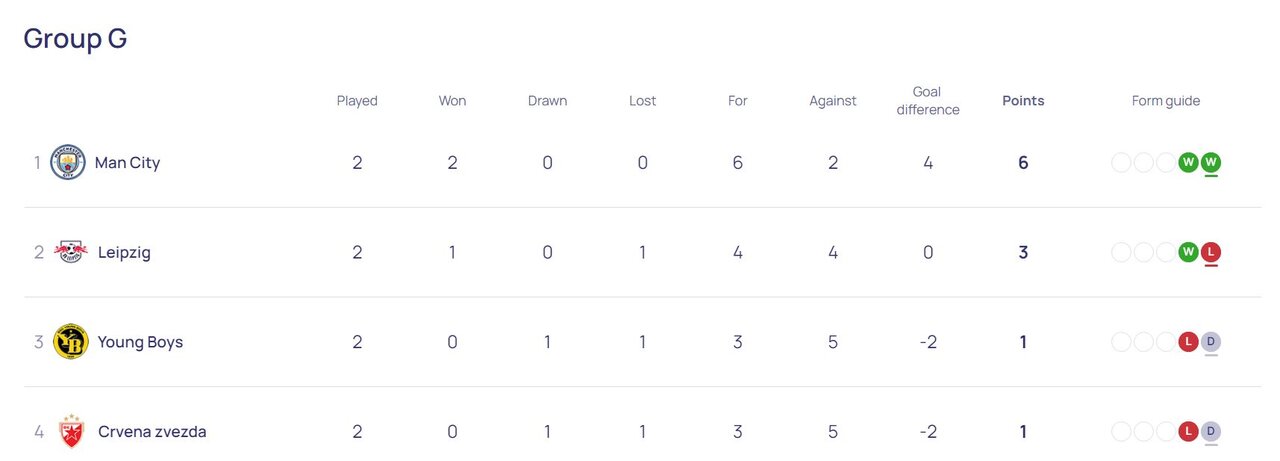Click the Man City club crest
Image resolution: width=1280 pixels, height=461 pixels.
click(x=68, y=162)
